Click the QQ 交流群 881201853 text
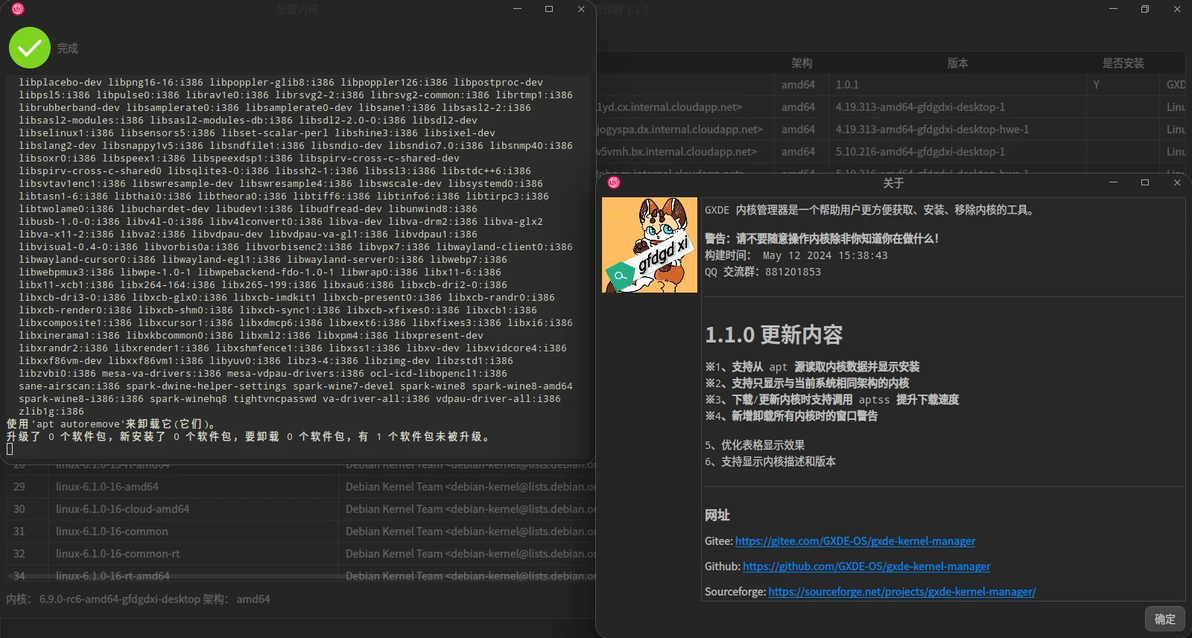1192x638 pixels. point(762,271)
